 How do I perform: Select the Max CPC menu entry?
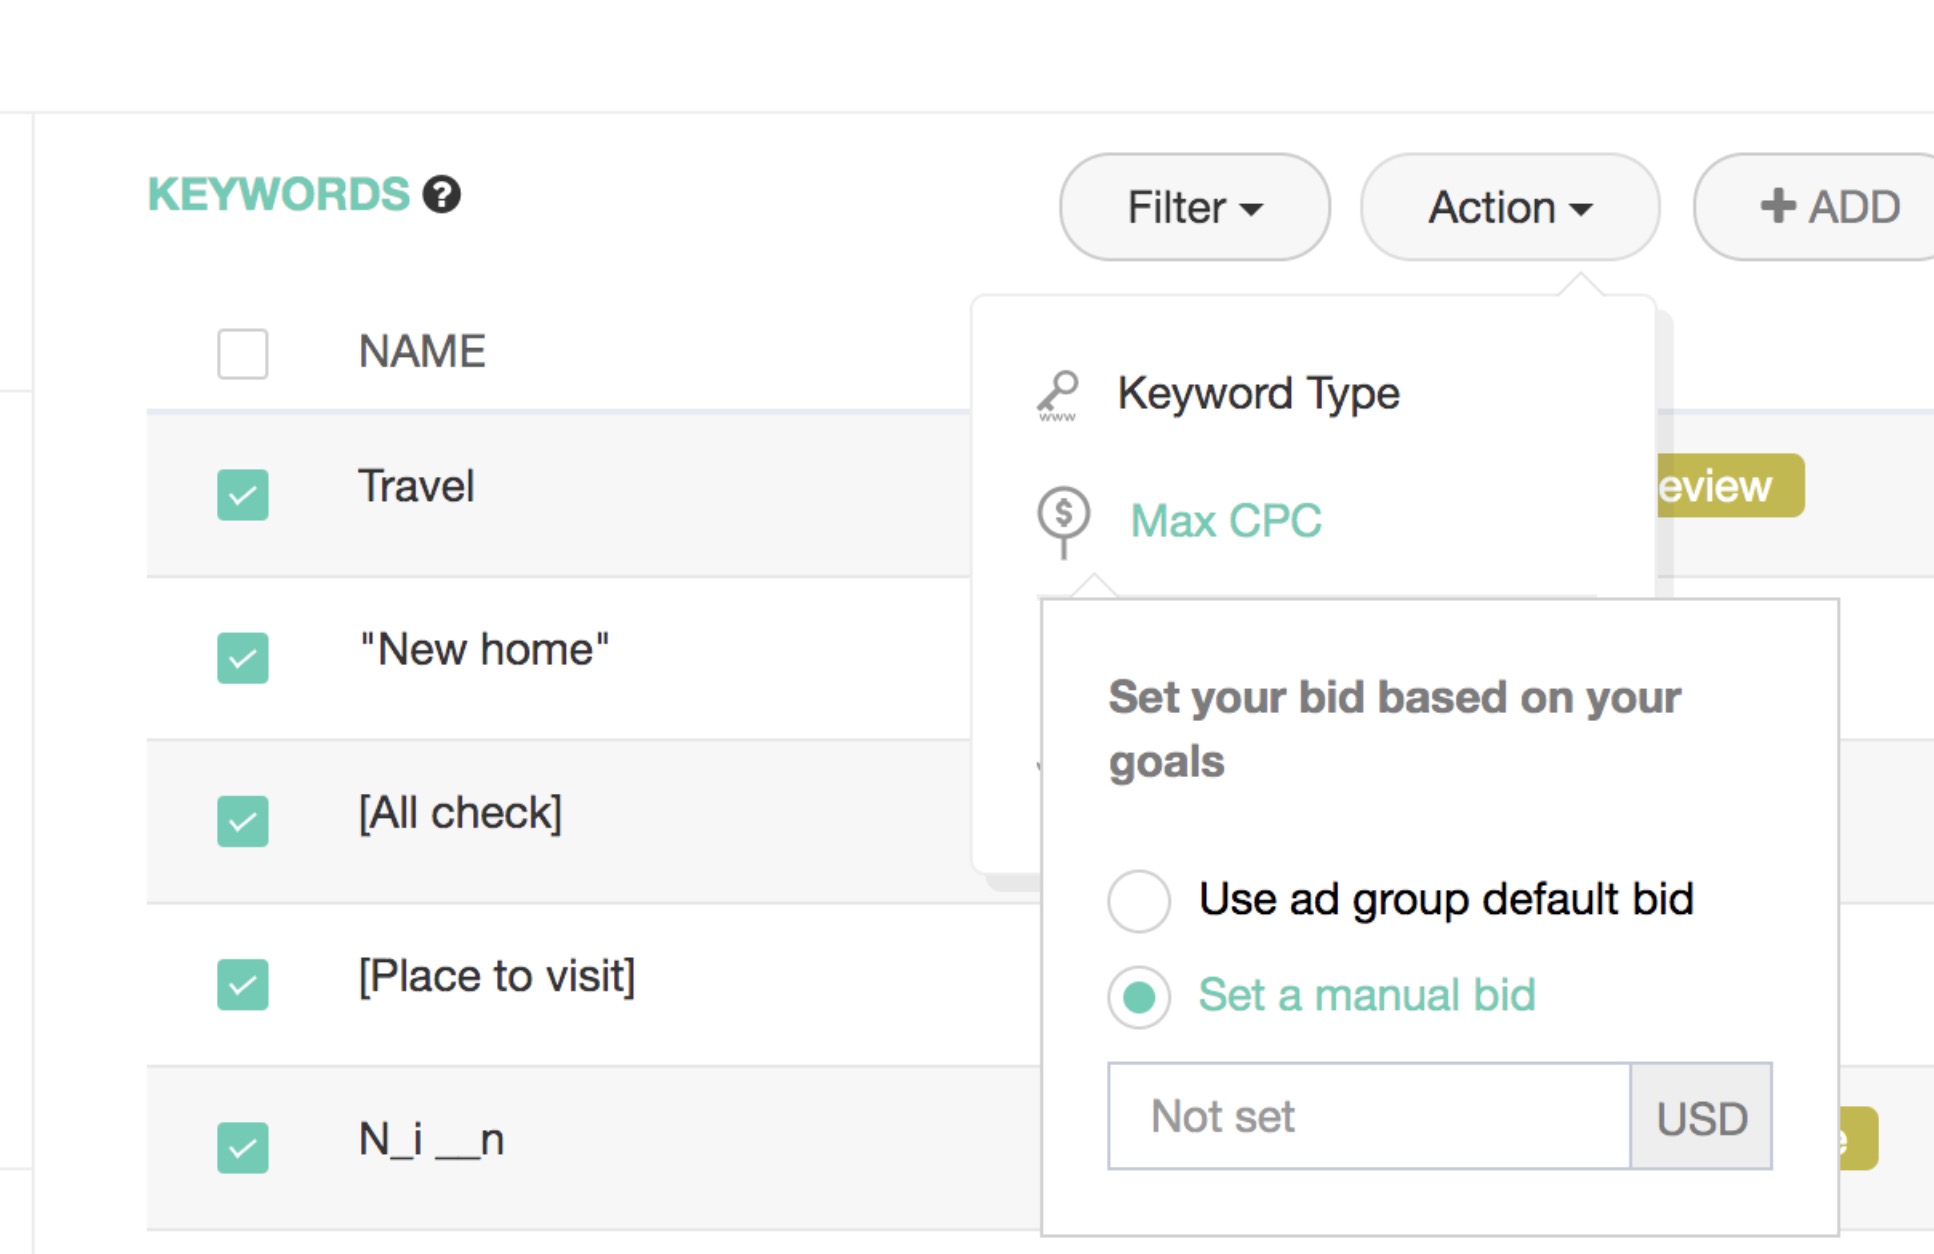[1225, 521]
